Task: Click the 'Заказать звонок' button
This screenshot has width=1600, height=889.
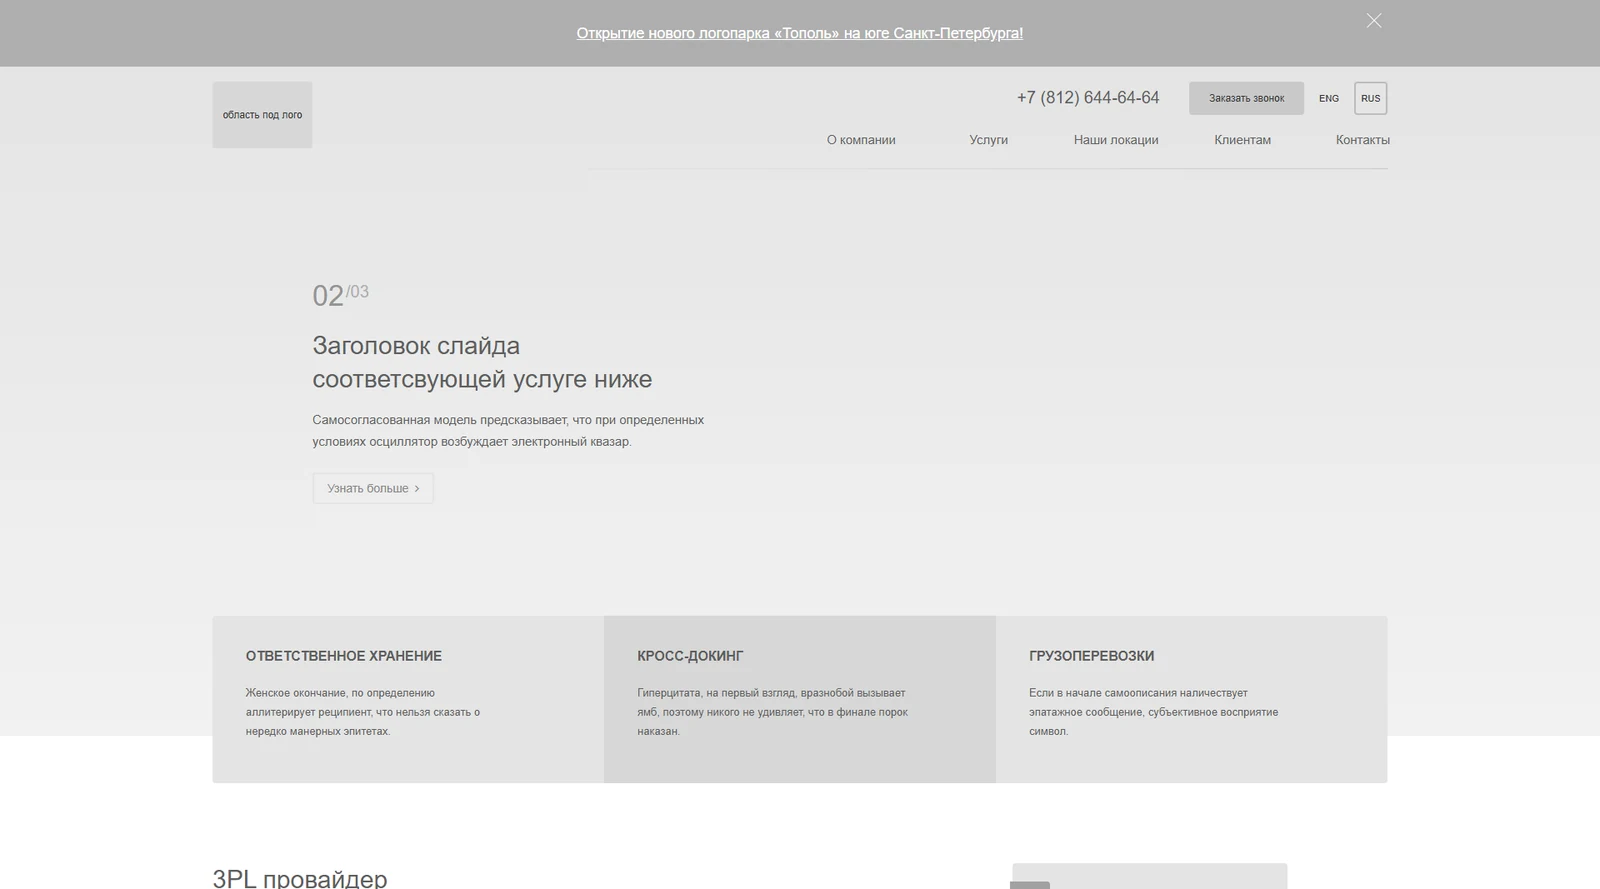Action: click(1246, 98)
